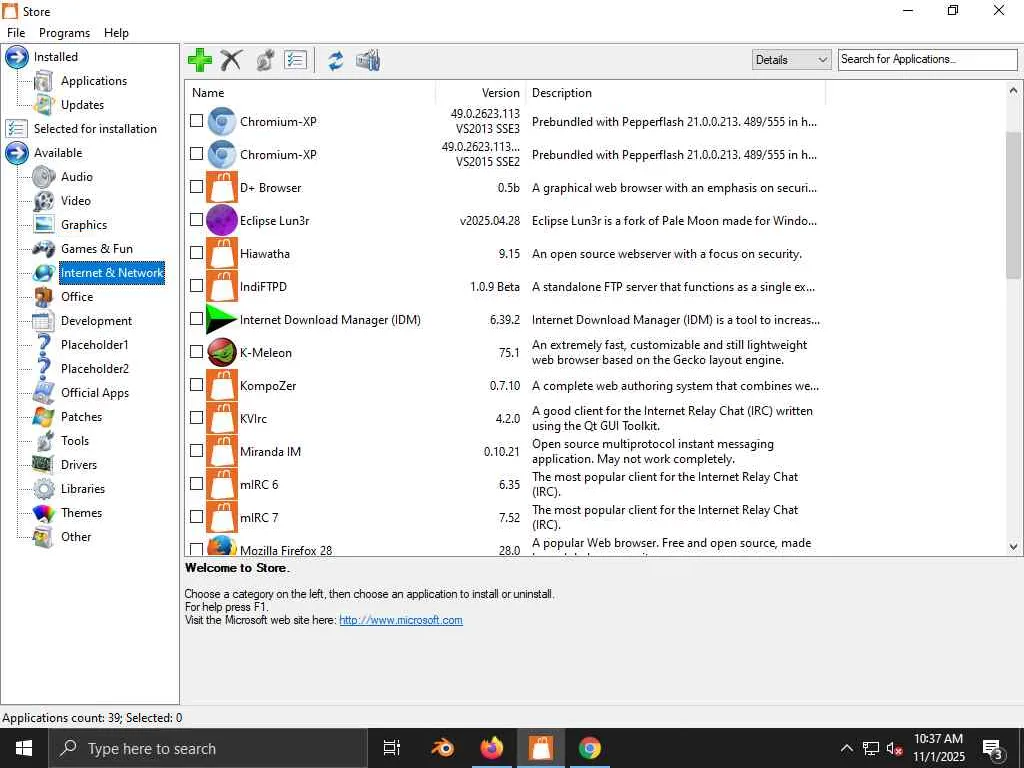Check the IndiFTPD checkbox
1024x768 pixels.
click(197, 285)
